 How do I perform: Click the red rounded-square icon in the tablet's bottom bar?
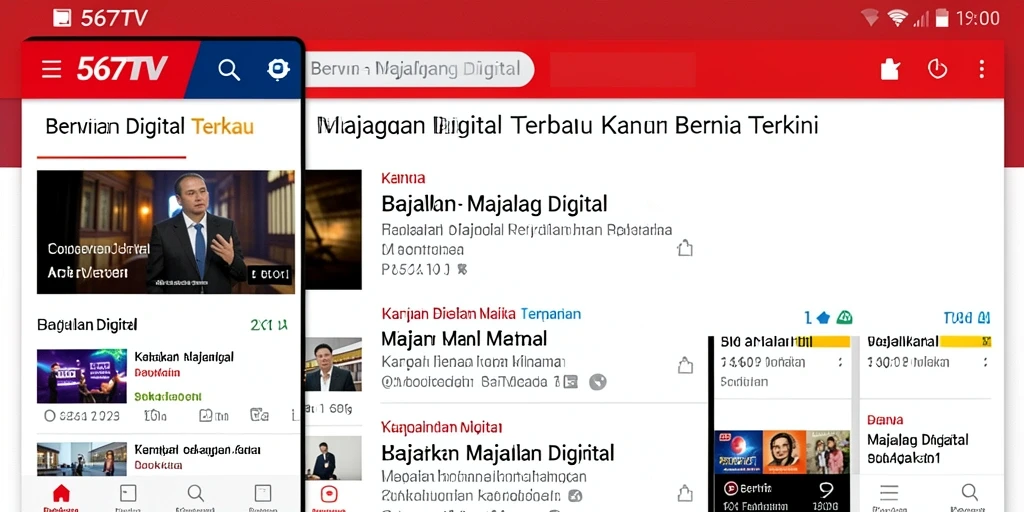tap(329, 494)
